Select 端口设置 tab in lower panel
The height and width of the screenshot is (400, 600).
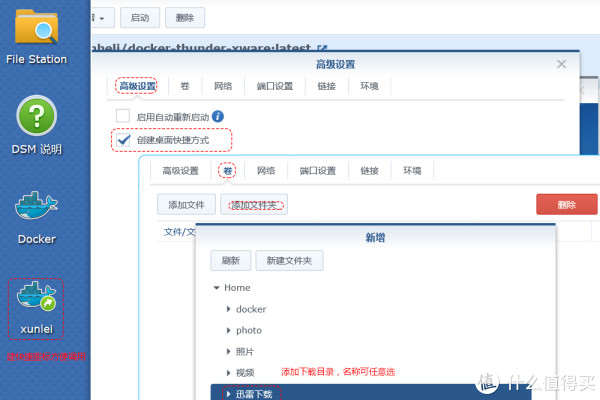[318, 171]
